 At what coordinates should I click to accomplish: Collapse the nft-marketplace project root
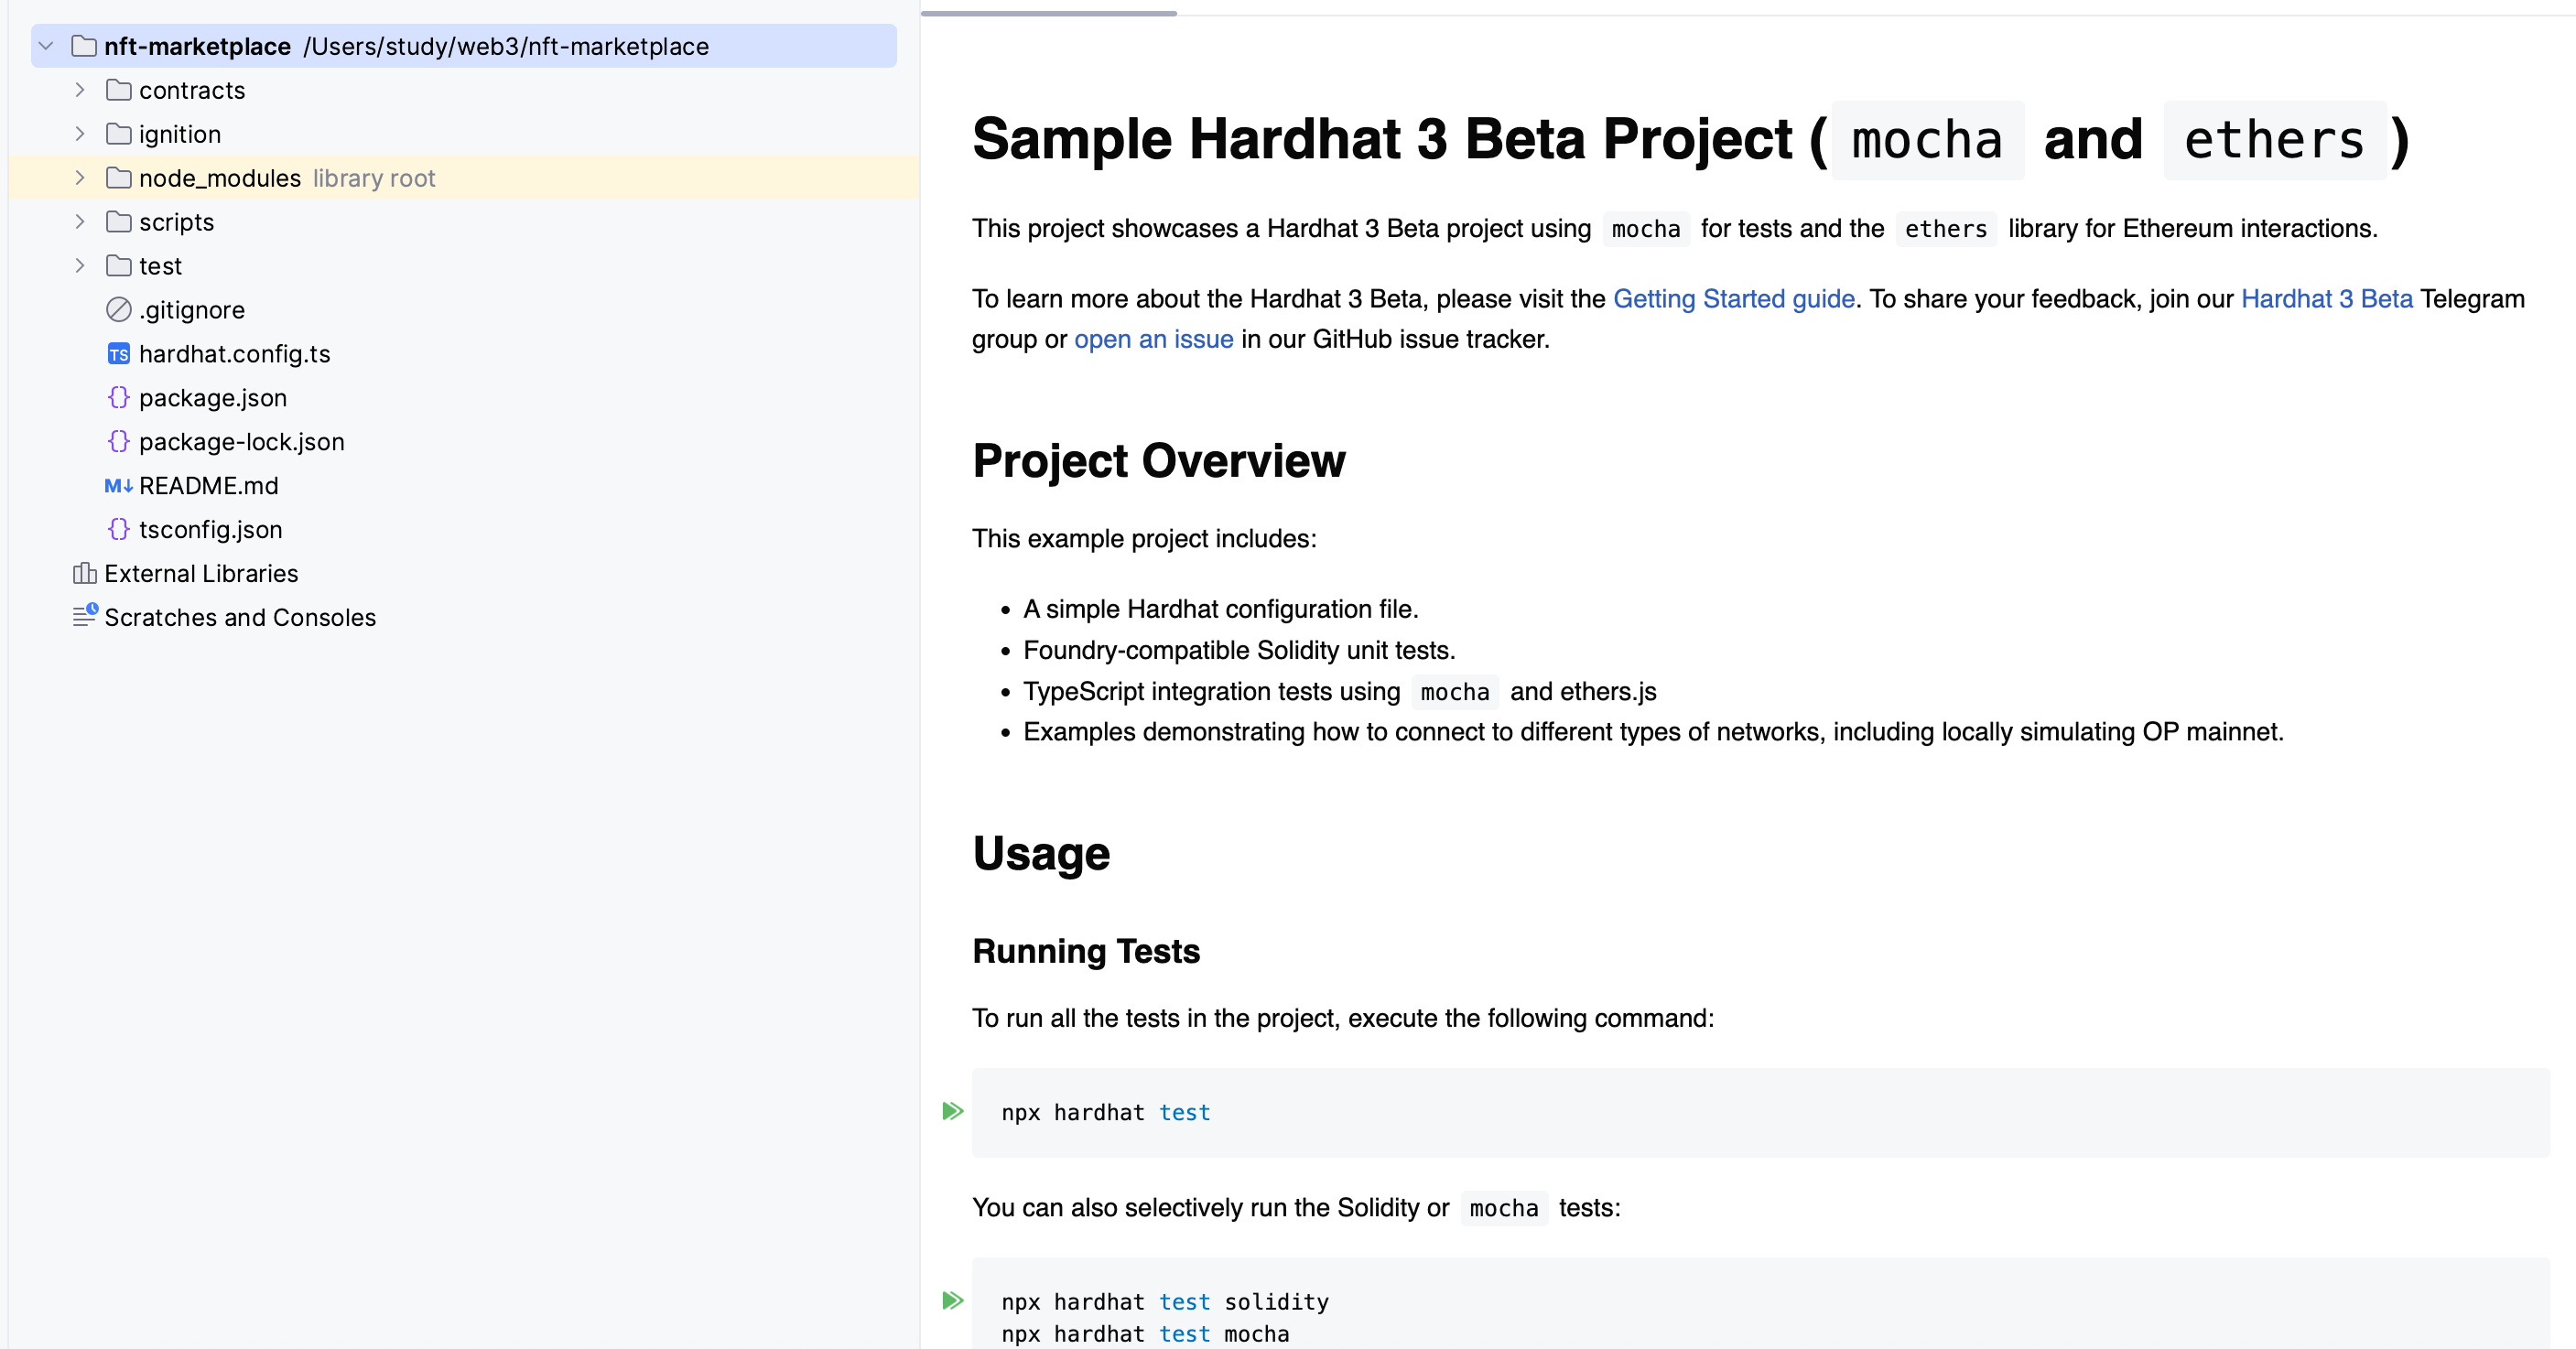[x=46, y=46]
